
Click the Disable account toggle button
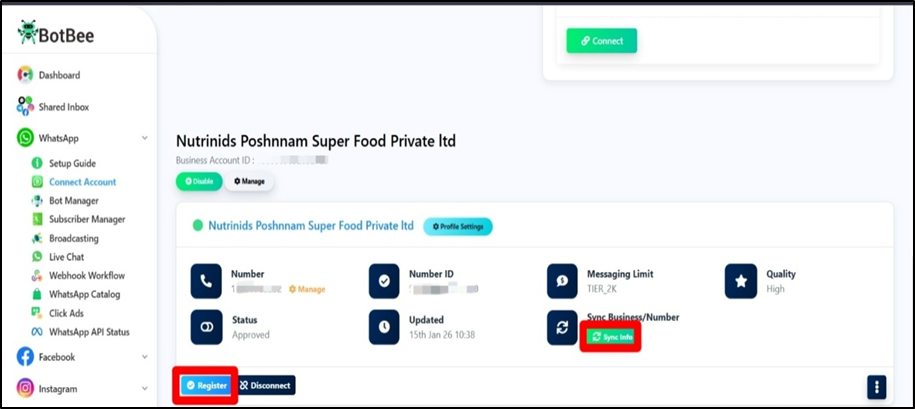coord(199,181)
